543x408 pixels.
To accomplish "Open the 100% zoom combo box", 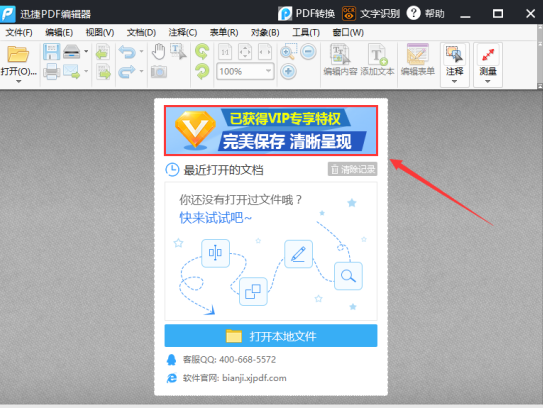I will click(245, 71).
